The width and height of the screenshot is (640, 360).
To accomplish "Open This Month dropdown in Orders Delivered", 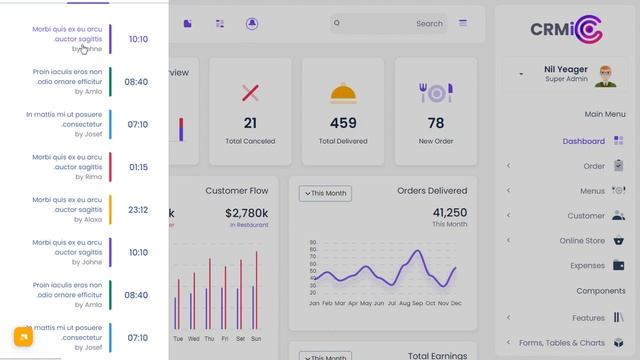I will tap(325, 193).
